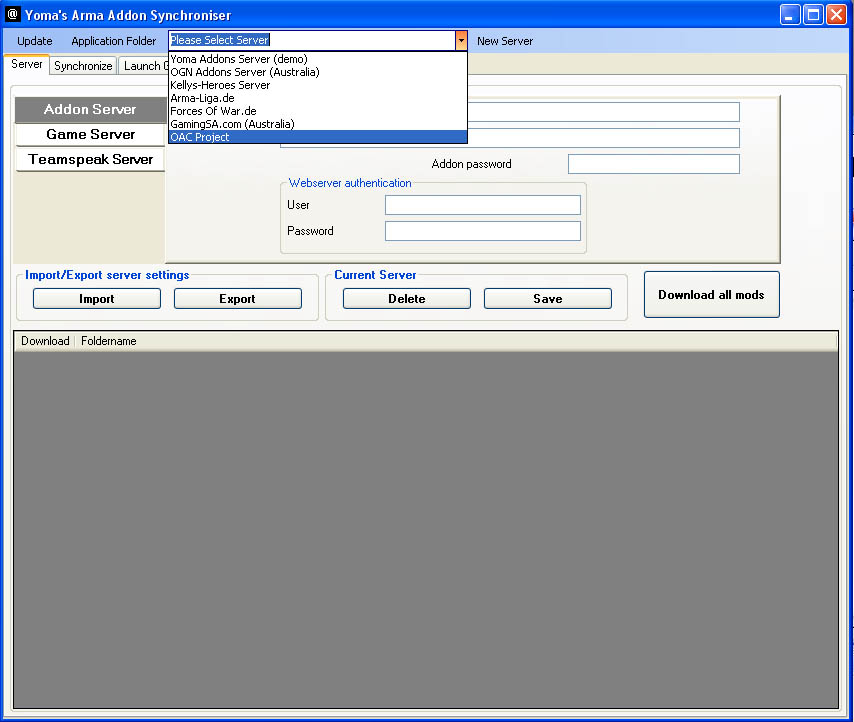The height and width of the screenshot is (722, 854).
Task: Choose Yoma Addons Server (demo) from list
Action: [x=238, y=59]
